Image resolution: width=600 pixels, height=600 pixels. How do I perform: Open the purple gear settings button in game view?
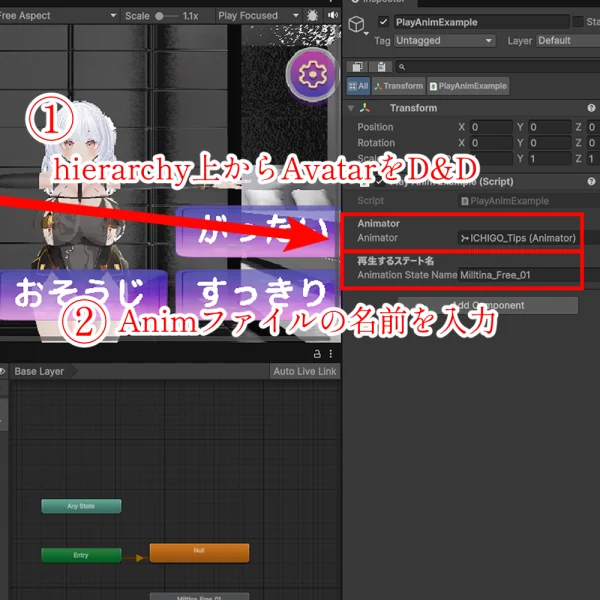[312, 74]
